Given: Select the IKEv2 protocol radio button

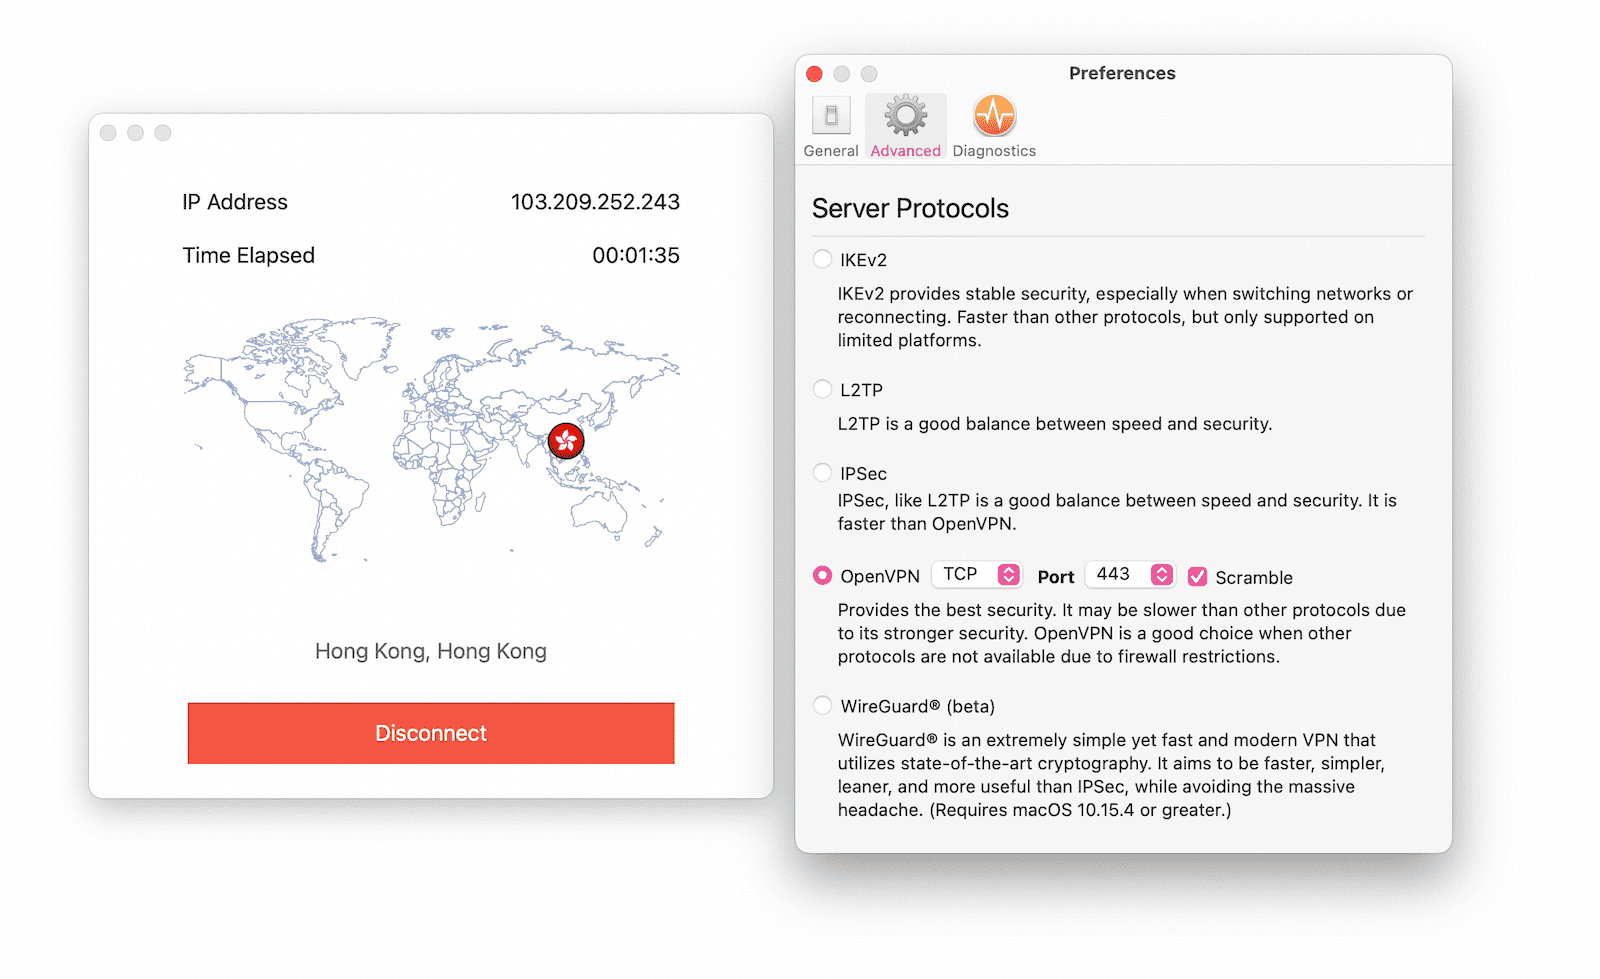Looking at the screenshot, I should pos(822,259).
